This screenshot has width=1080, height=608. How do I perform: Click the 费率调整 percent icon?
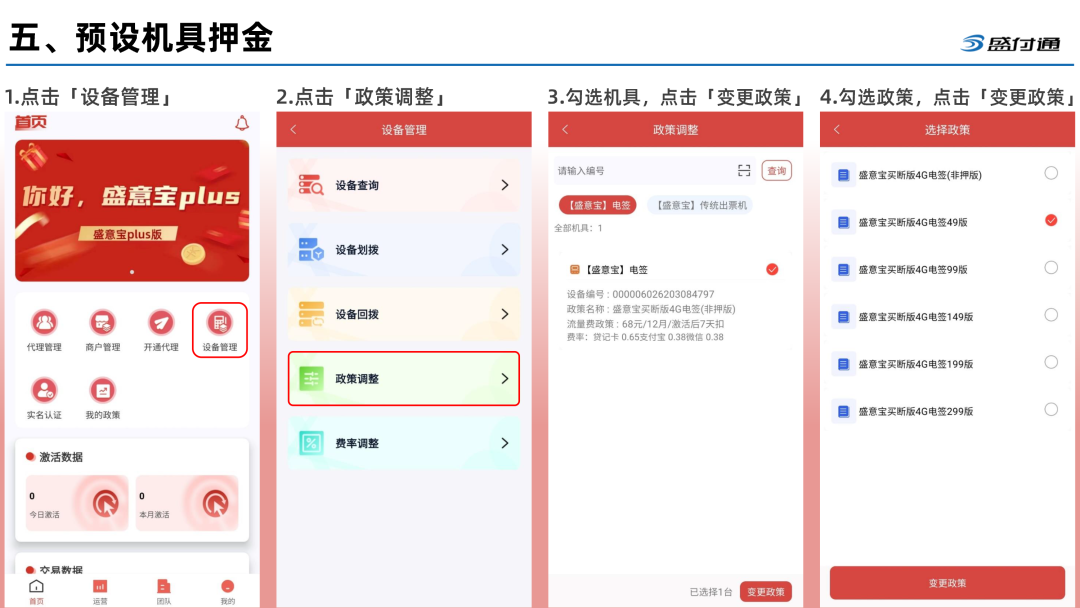pos(311,443)
